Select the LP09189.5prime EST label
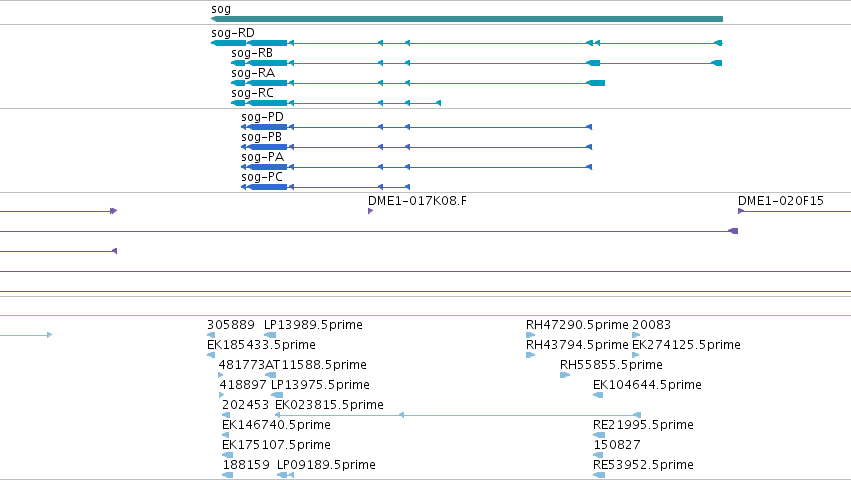 point(326,465)
